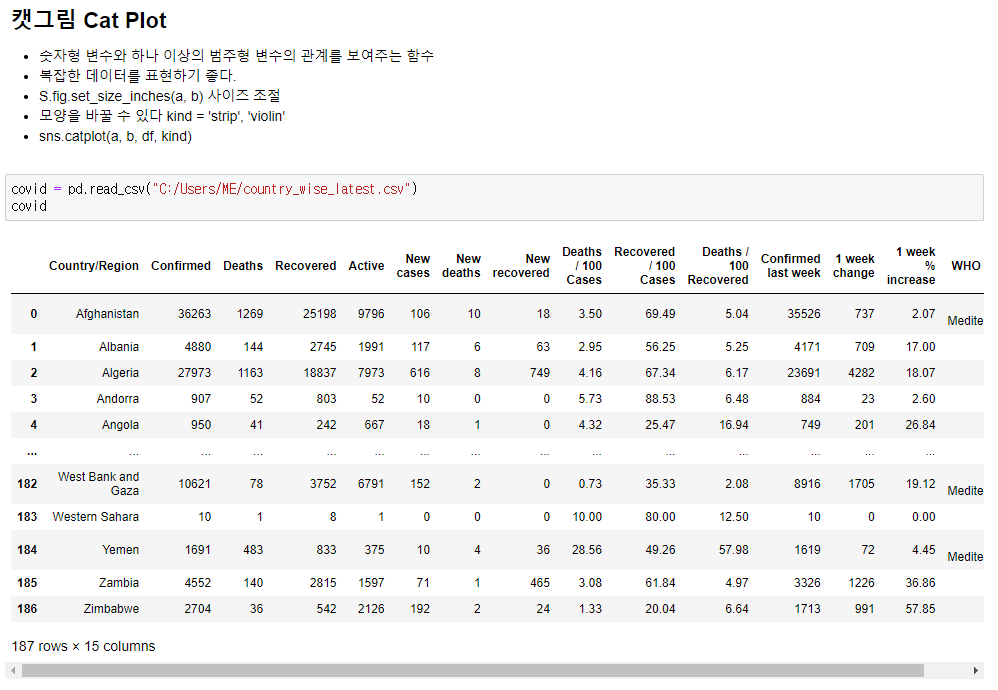Click the 'Albania' country cell

(x=118, y=347)
